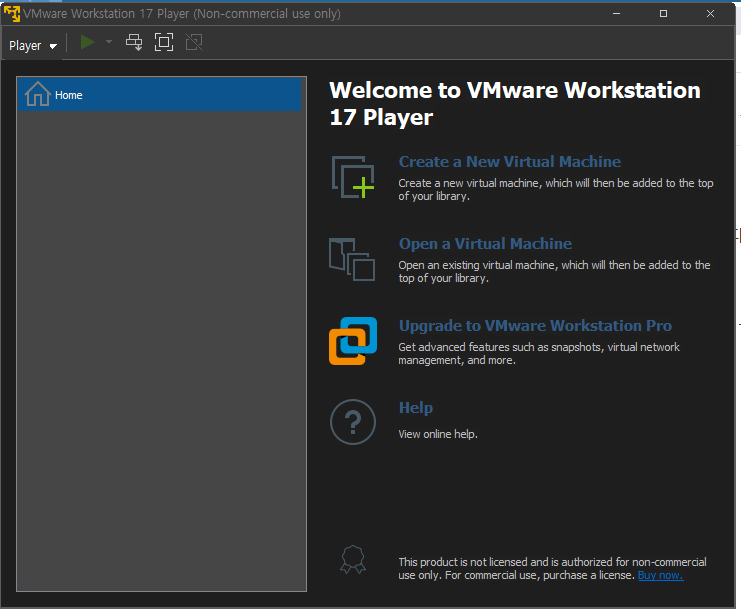
Task: Click the Workstation Pro orange-blue logo icon
Action: [x=353, y=341]
